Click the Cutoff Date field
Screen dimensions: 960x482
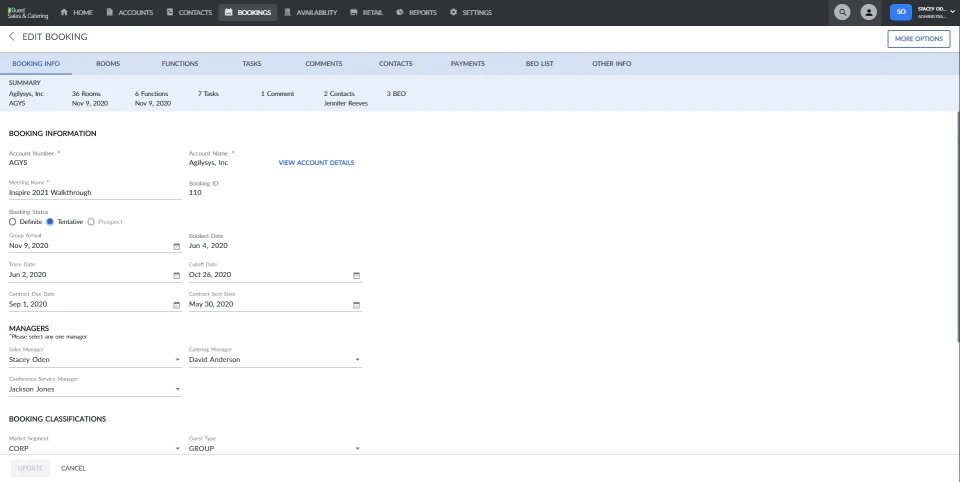click(x=275, y=275)
